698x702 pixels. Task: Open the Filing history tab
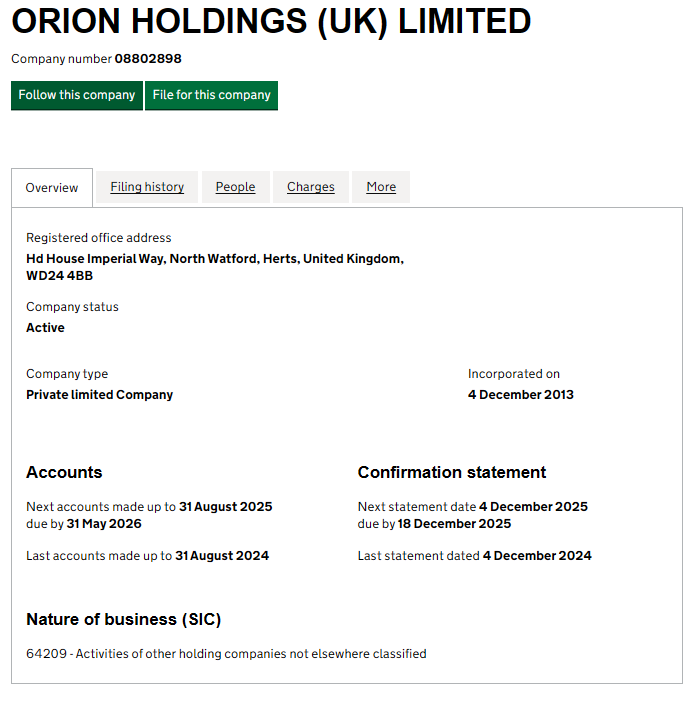[147, 187]
